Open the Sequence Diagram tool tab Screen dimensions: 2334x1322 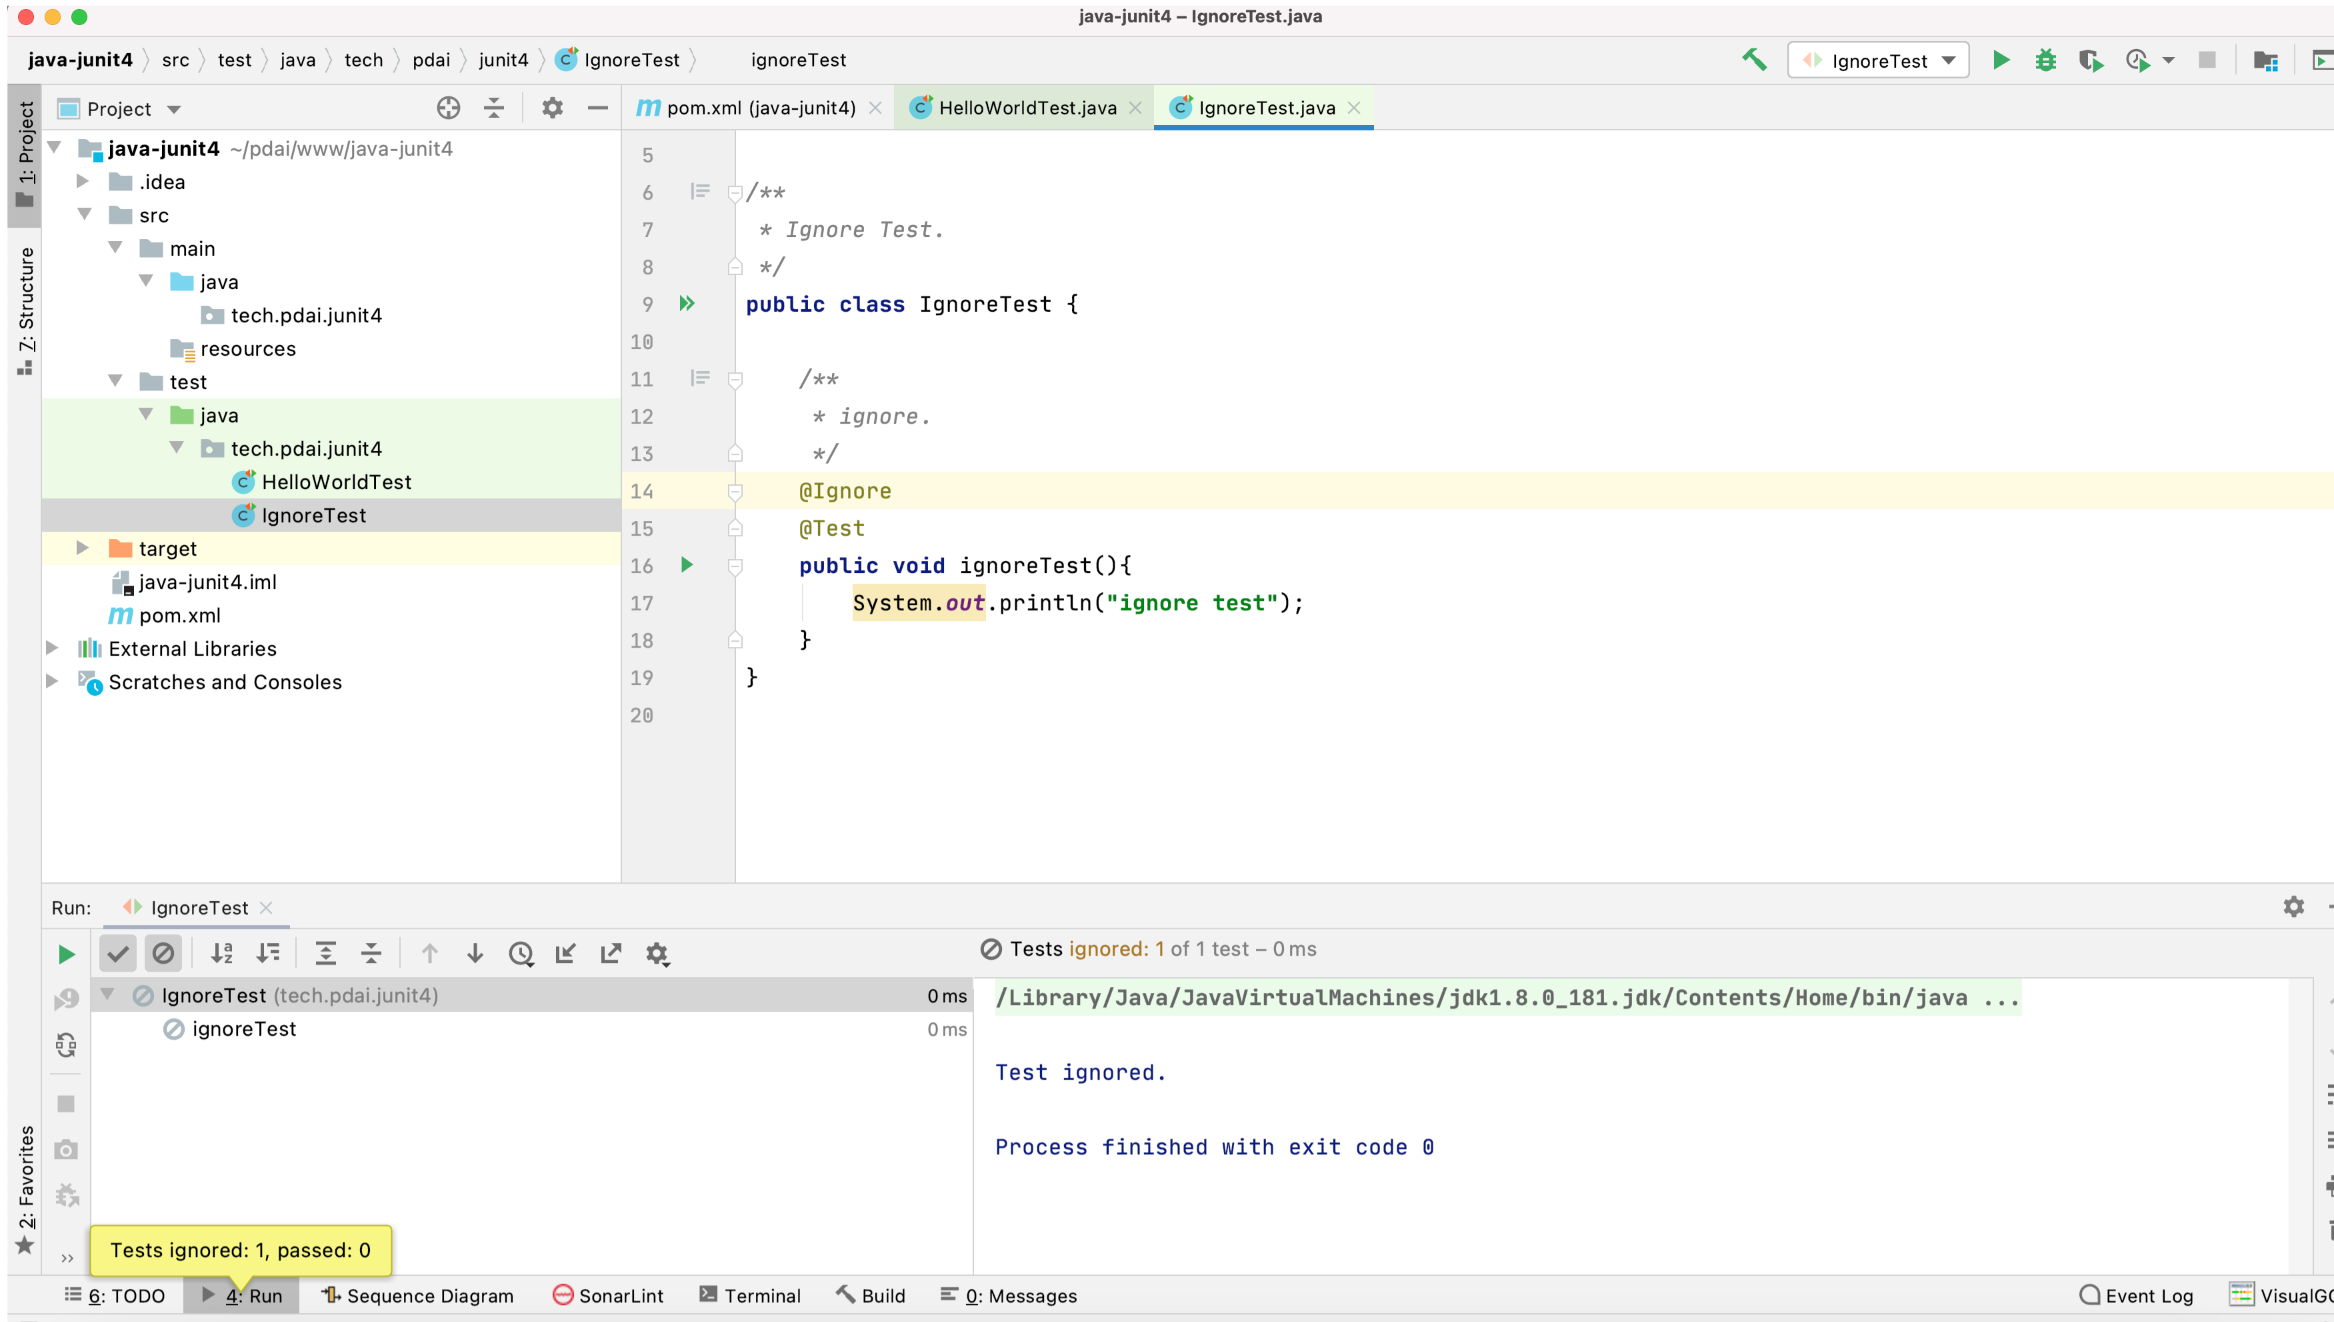[x=417, y=1296]
